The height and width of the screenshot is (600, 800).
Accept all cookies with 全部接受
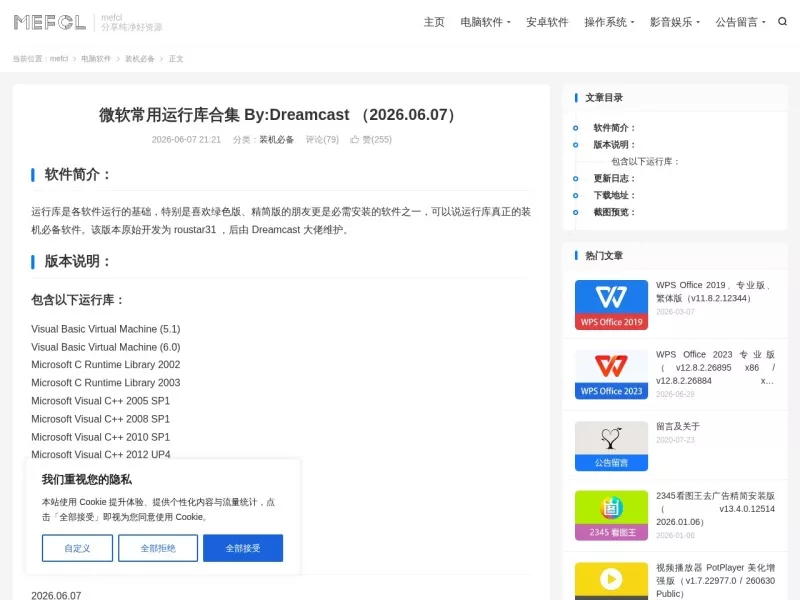tap(243, 548)
